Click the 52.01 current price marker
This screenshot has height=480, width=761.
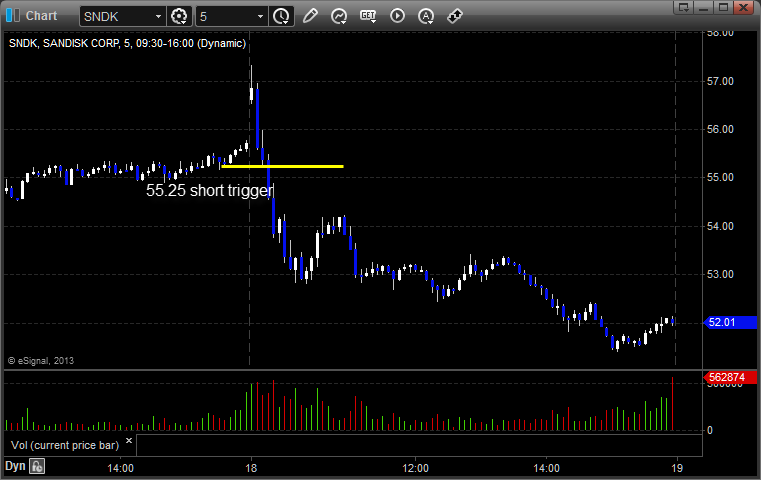pos(730,322)
